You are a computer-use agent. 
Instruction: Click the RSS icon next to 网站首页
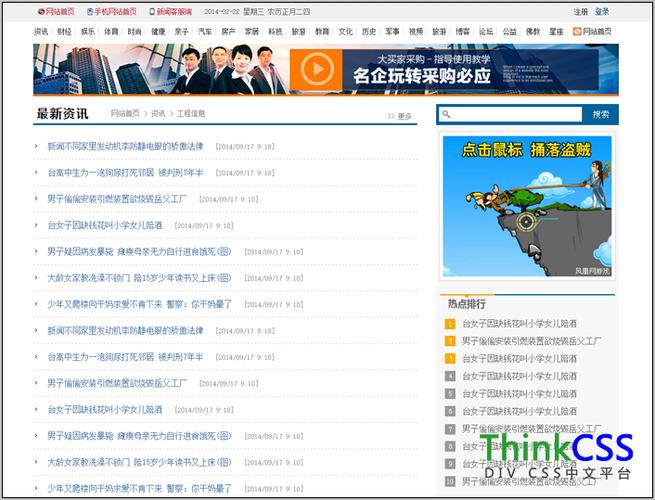click(x=577, y=31)
